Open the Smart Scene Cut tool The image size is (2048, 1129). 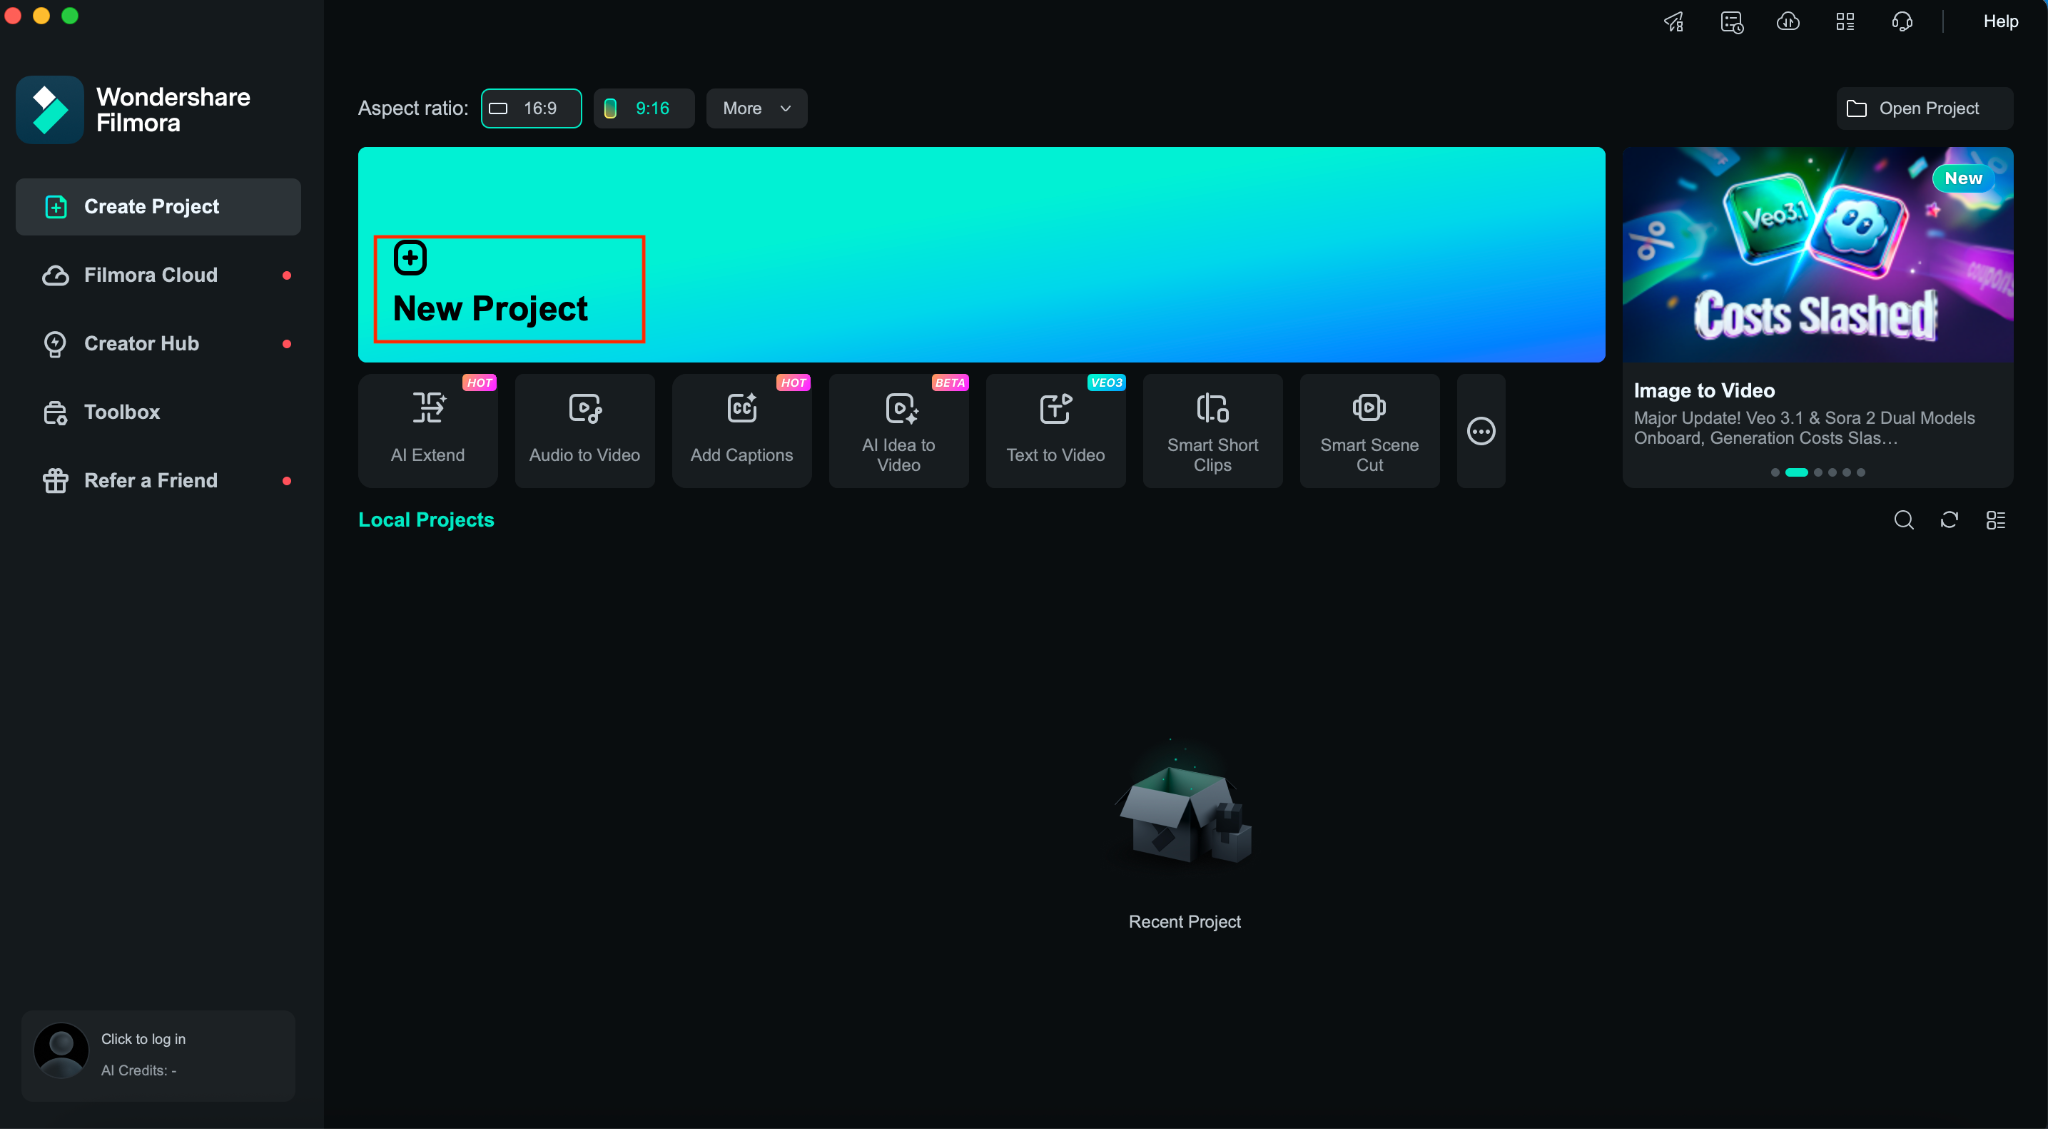click(1370, 431)
